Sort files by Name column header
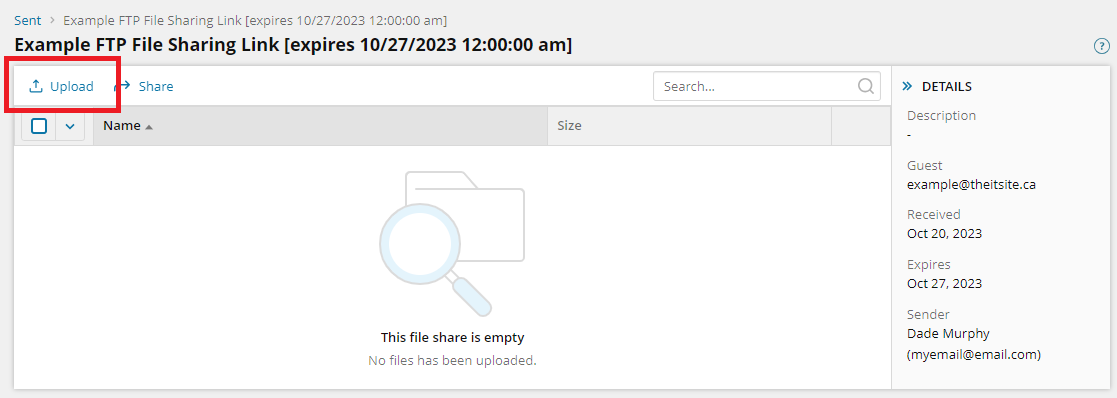The width and height of the screenshot is (1117, 398). pyautogui.click(x=122, y=126)
